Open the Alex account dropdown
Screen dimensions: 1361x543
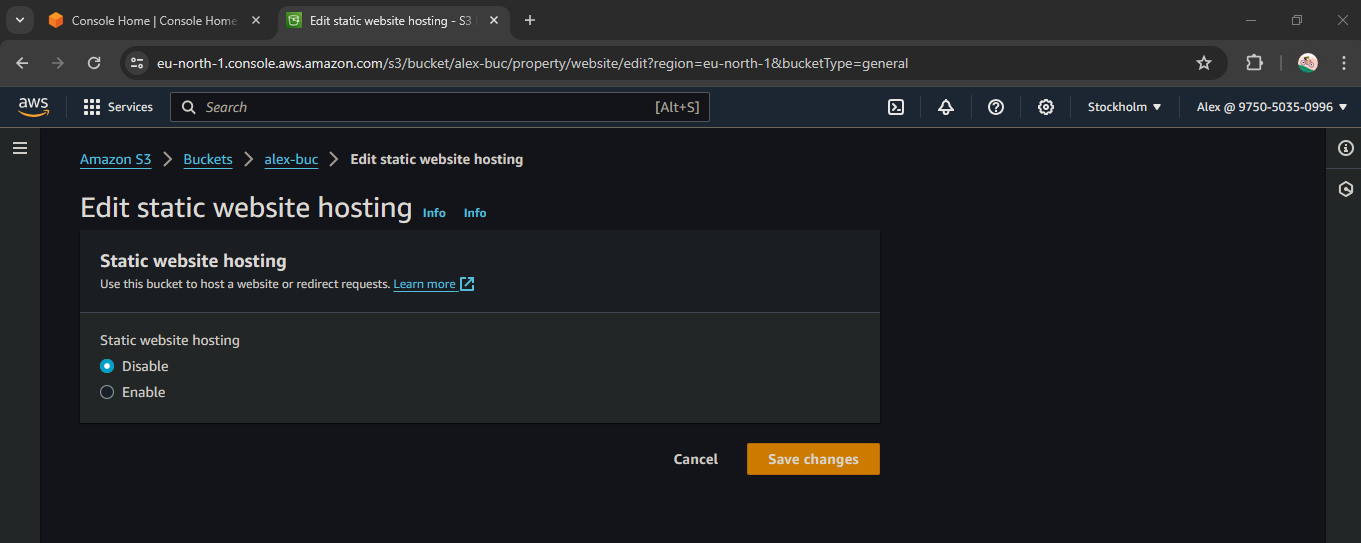[x=1272, y=107]
